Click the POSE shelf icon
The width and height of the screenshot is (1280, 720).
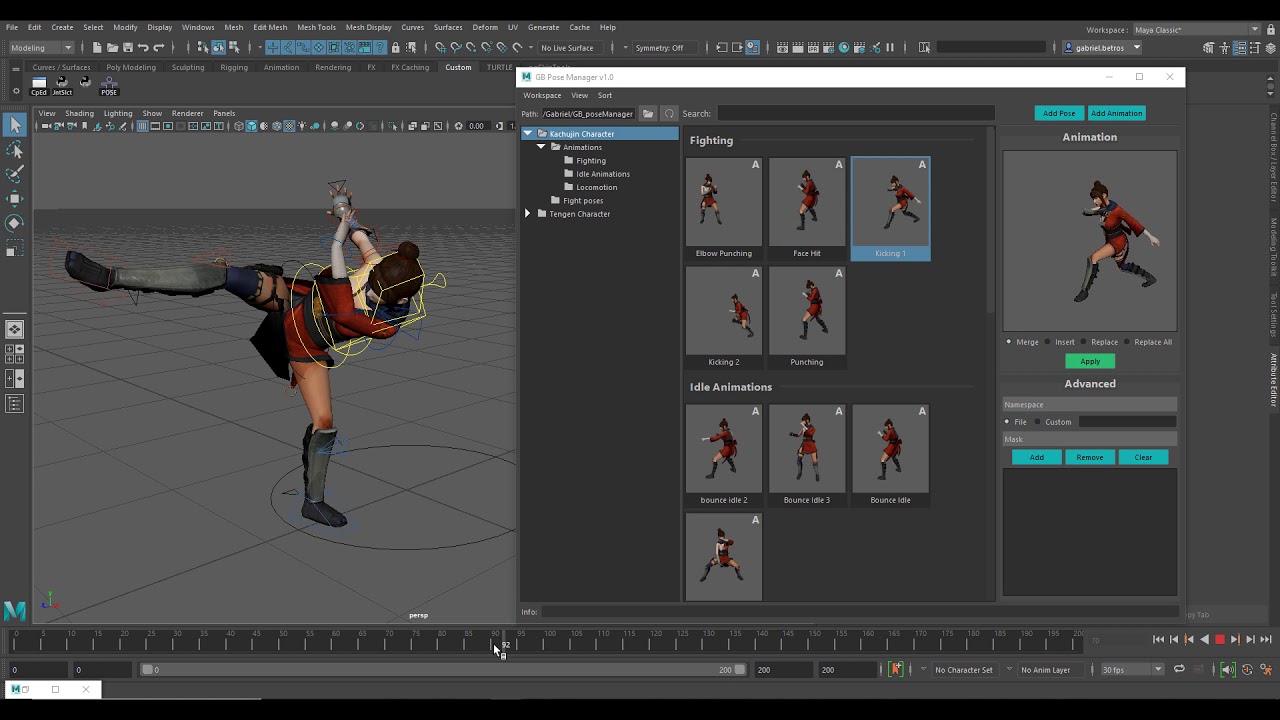[109, 86]
